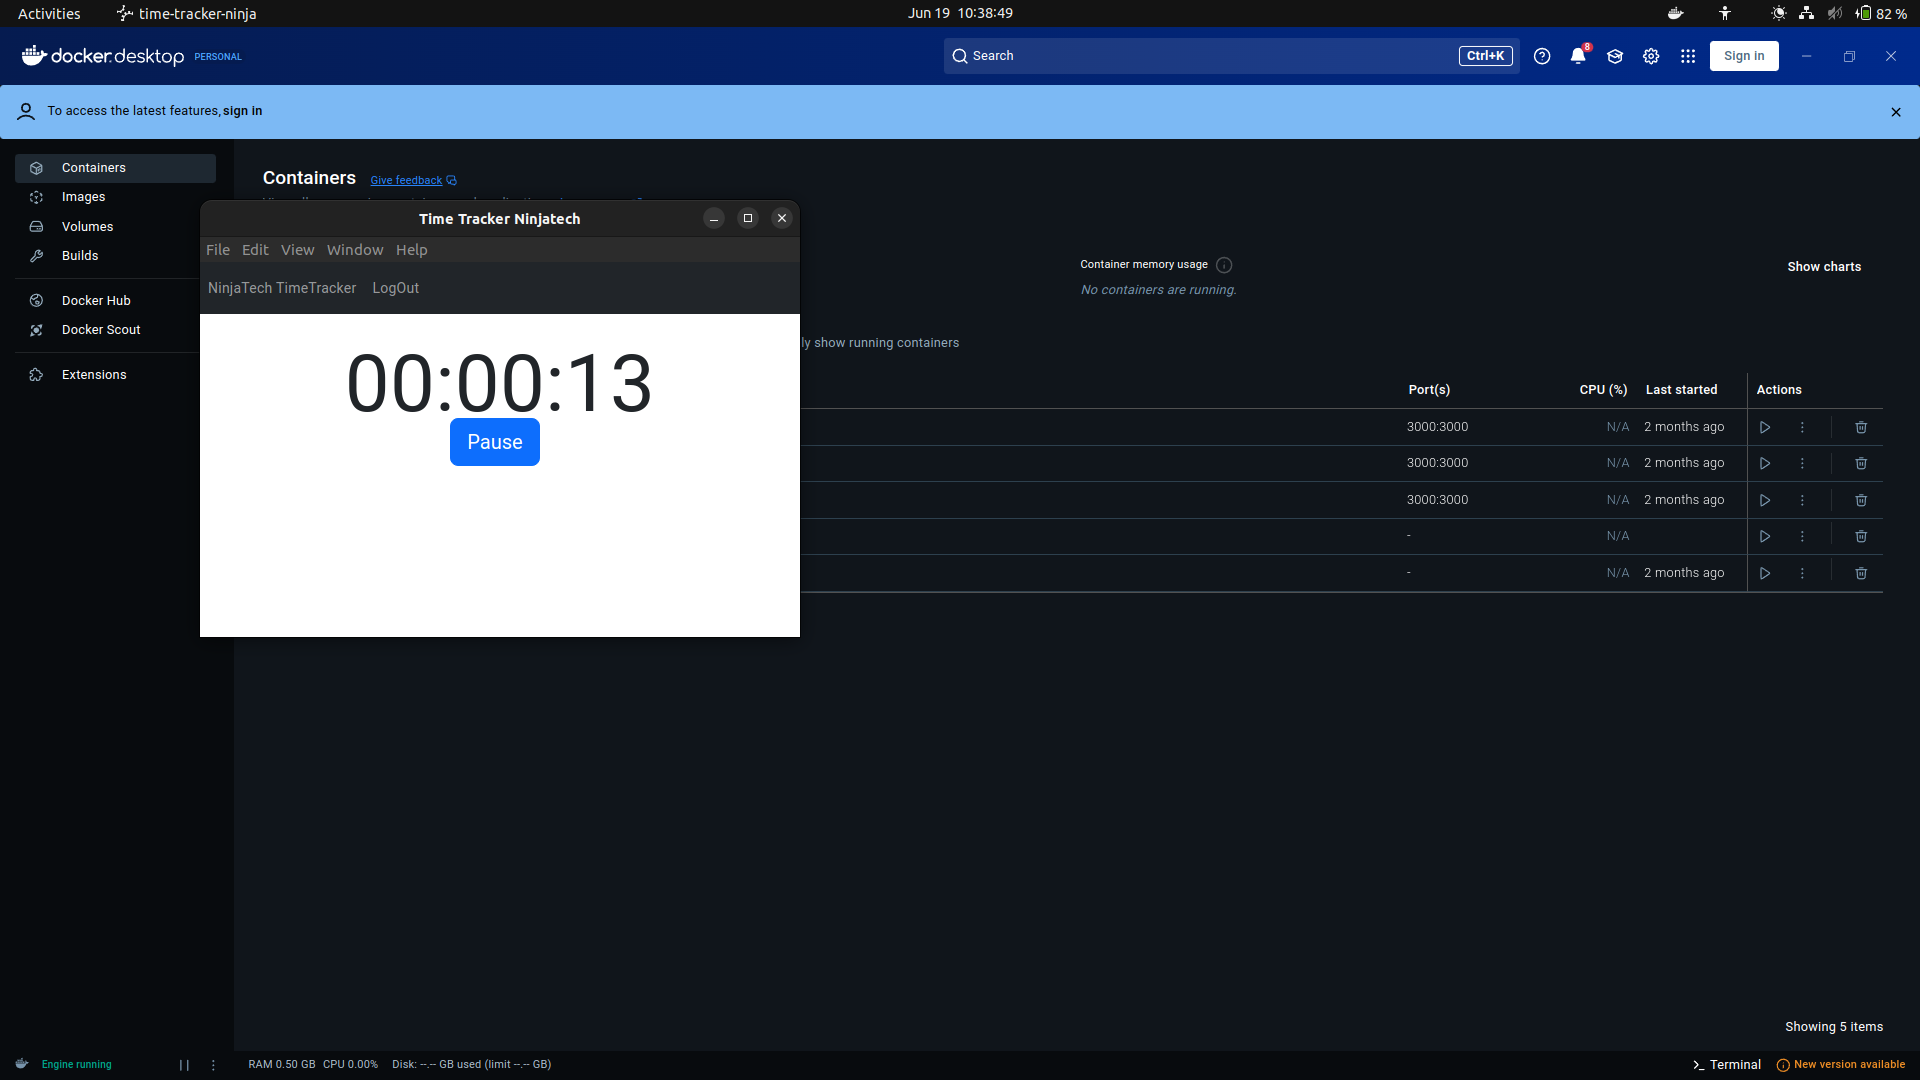Click the Docker help question icon
The height and width of the screenshot is (1080, 1920).
[x=1542, y=56]
